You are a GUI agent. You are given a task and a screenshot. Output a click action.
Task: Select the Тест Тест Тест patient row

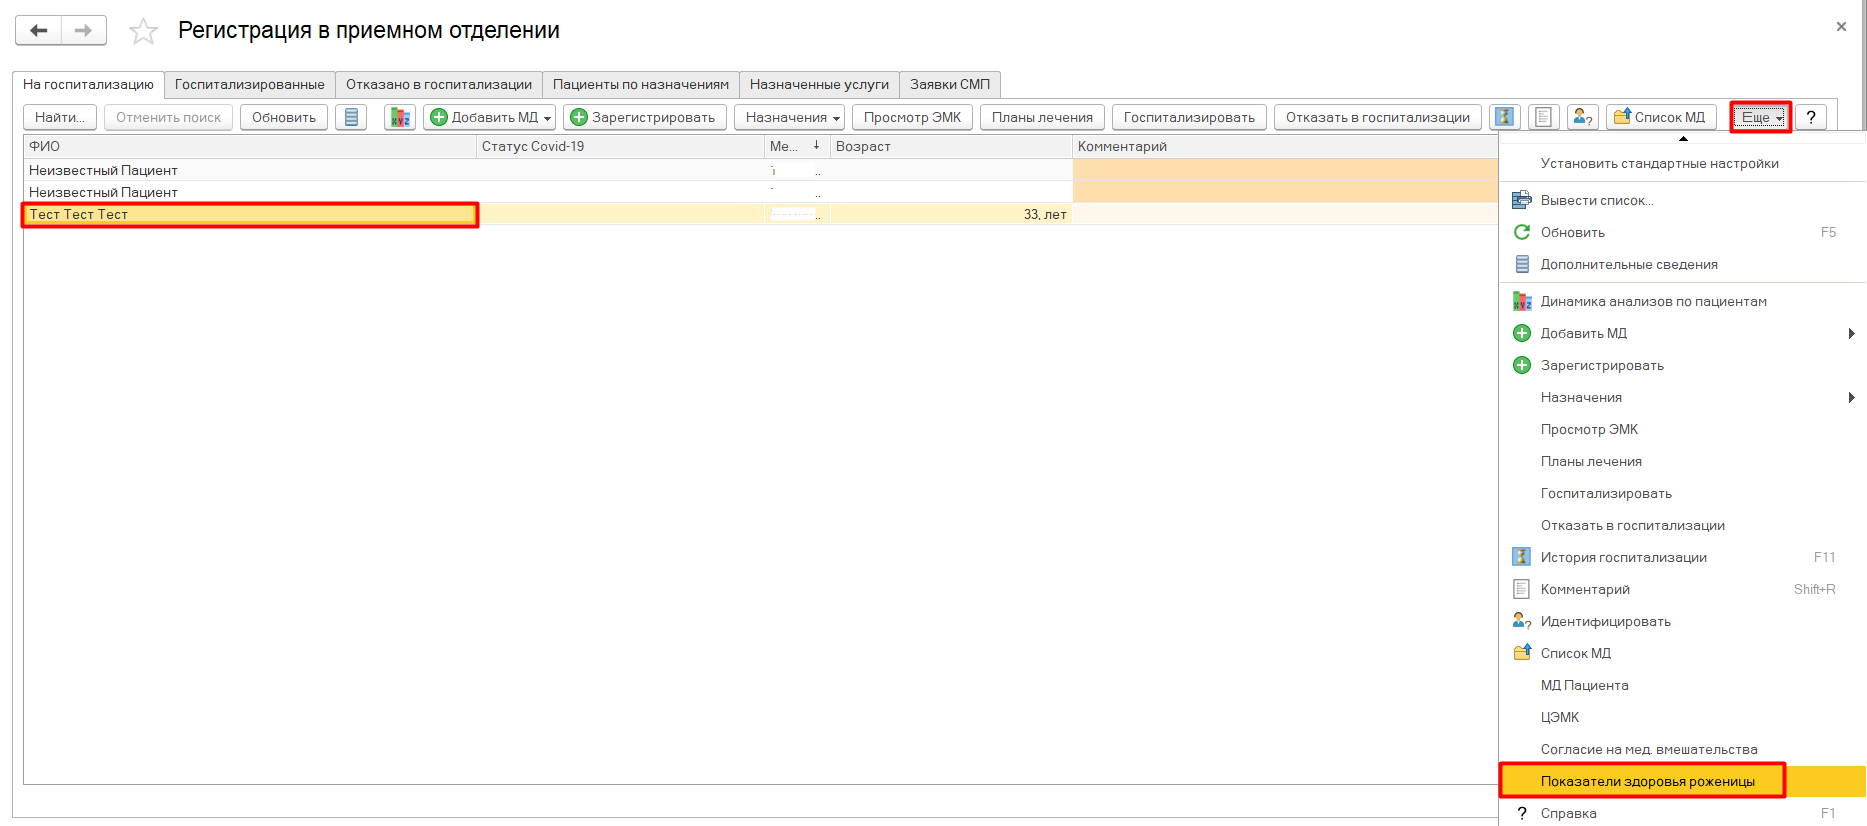click(250, 214)
